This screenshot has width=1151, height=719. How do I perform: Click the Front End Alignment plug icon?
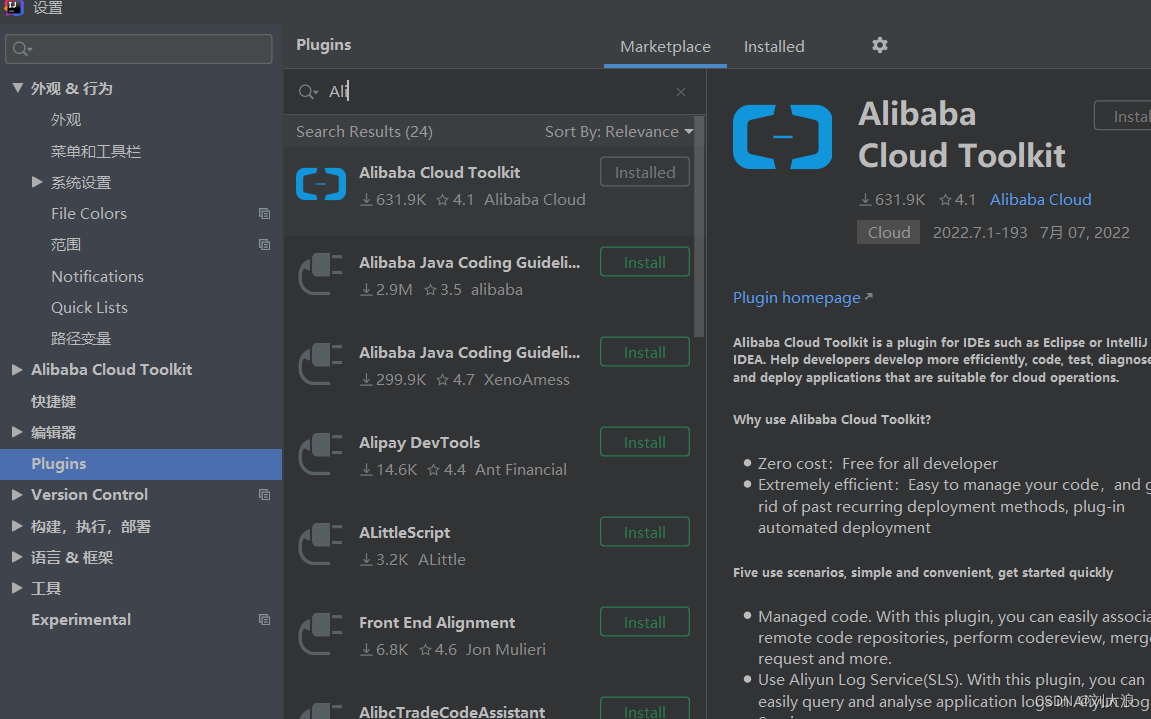[x=321, y=634]
